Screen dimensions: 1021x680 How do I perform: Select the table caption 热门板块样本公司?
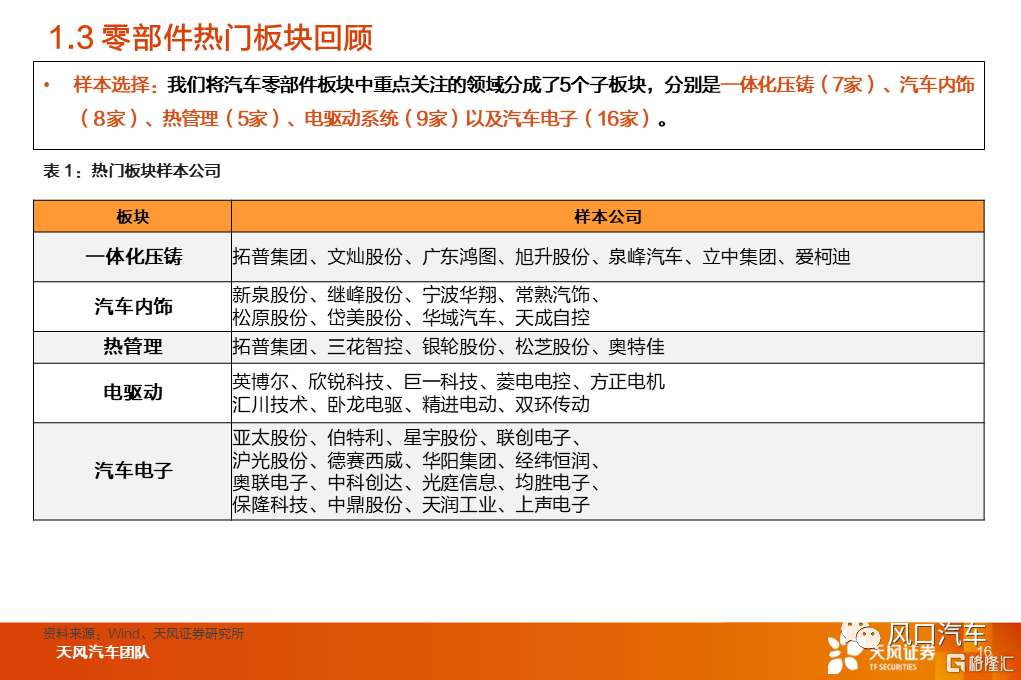pos(156,171)
